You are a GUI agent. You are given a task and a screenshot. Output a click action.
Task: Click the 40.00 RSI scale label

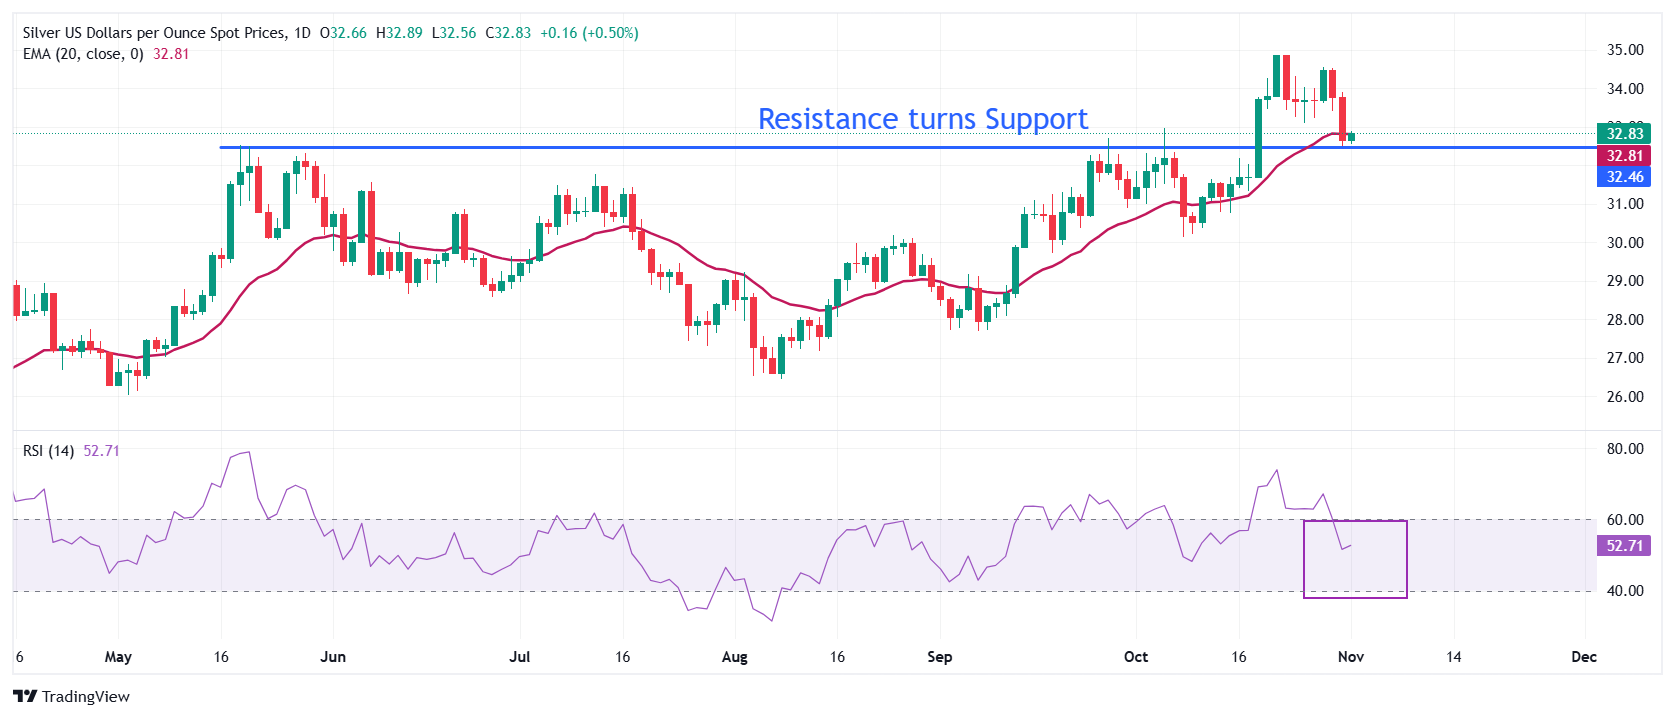tap(1625, 590)
